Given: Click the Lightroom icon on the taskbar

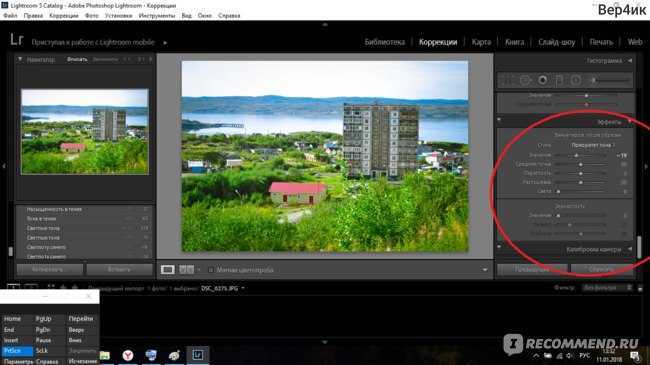Looking at the screenshot, I should (x=197, y=355).
